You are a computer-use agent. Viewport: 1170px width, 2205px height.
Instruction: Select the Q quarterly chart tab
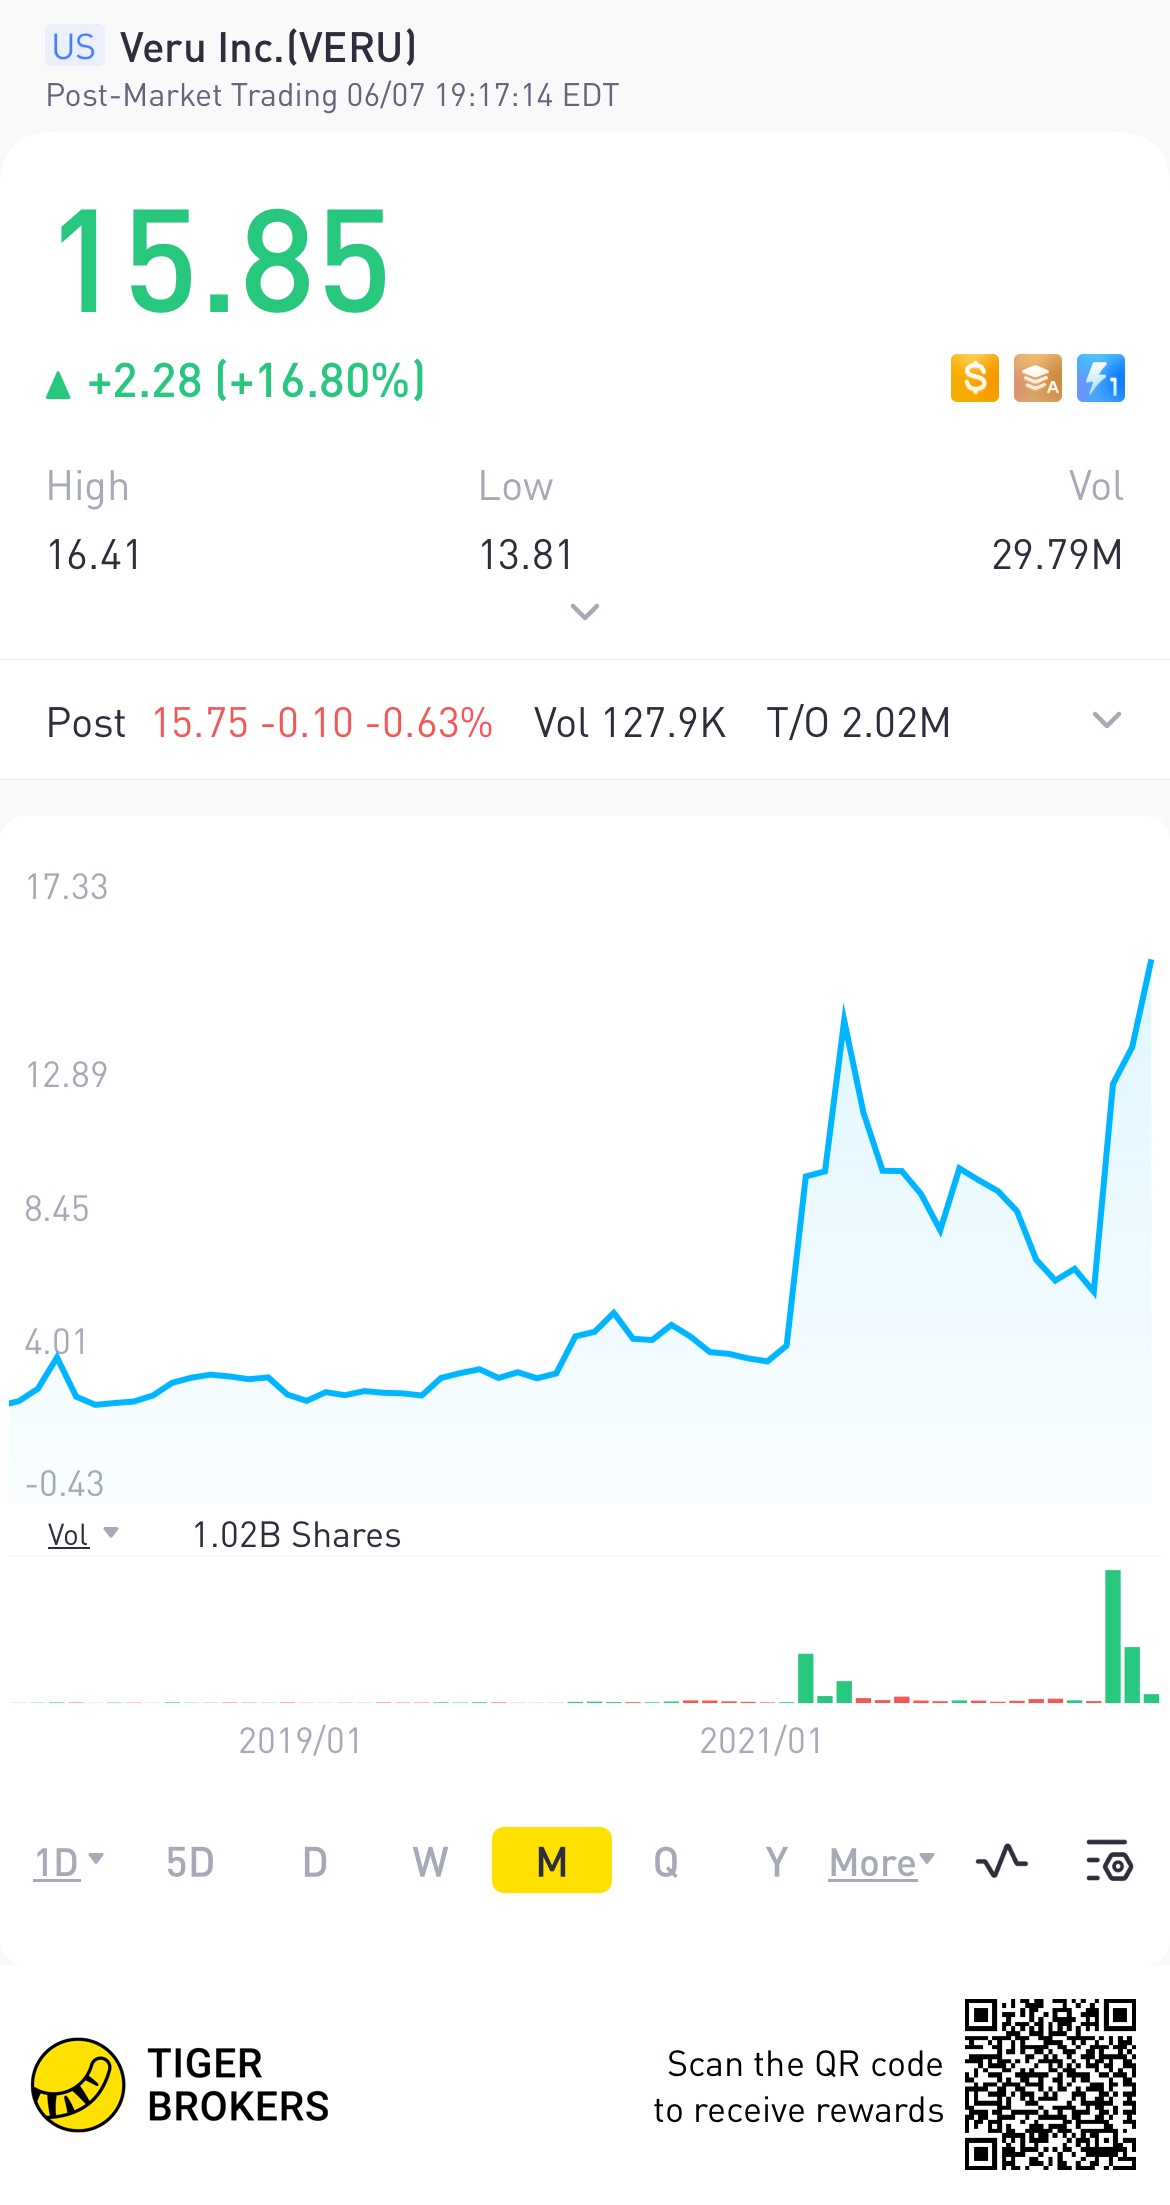point(666,1862)
